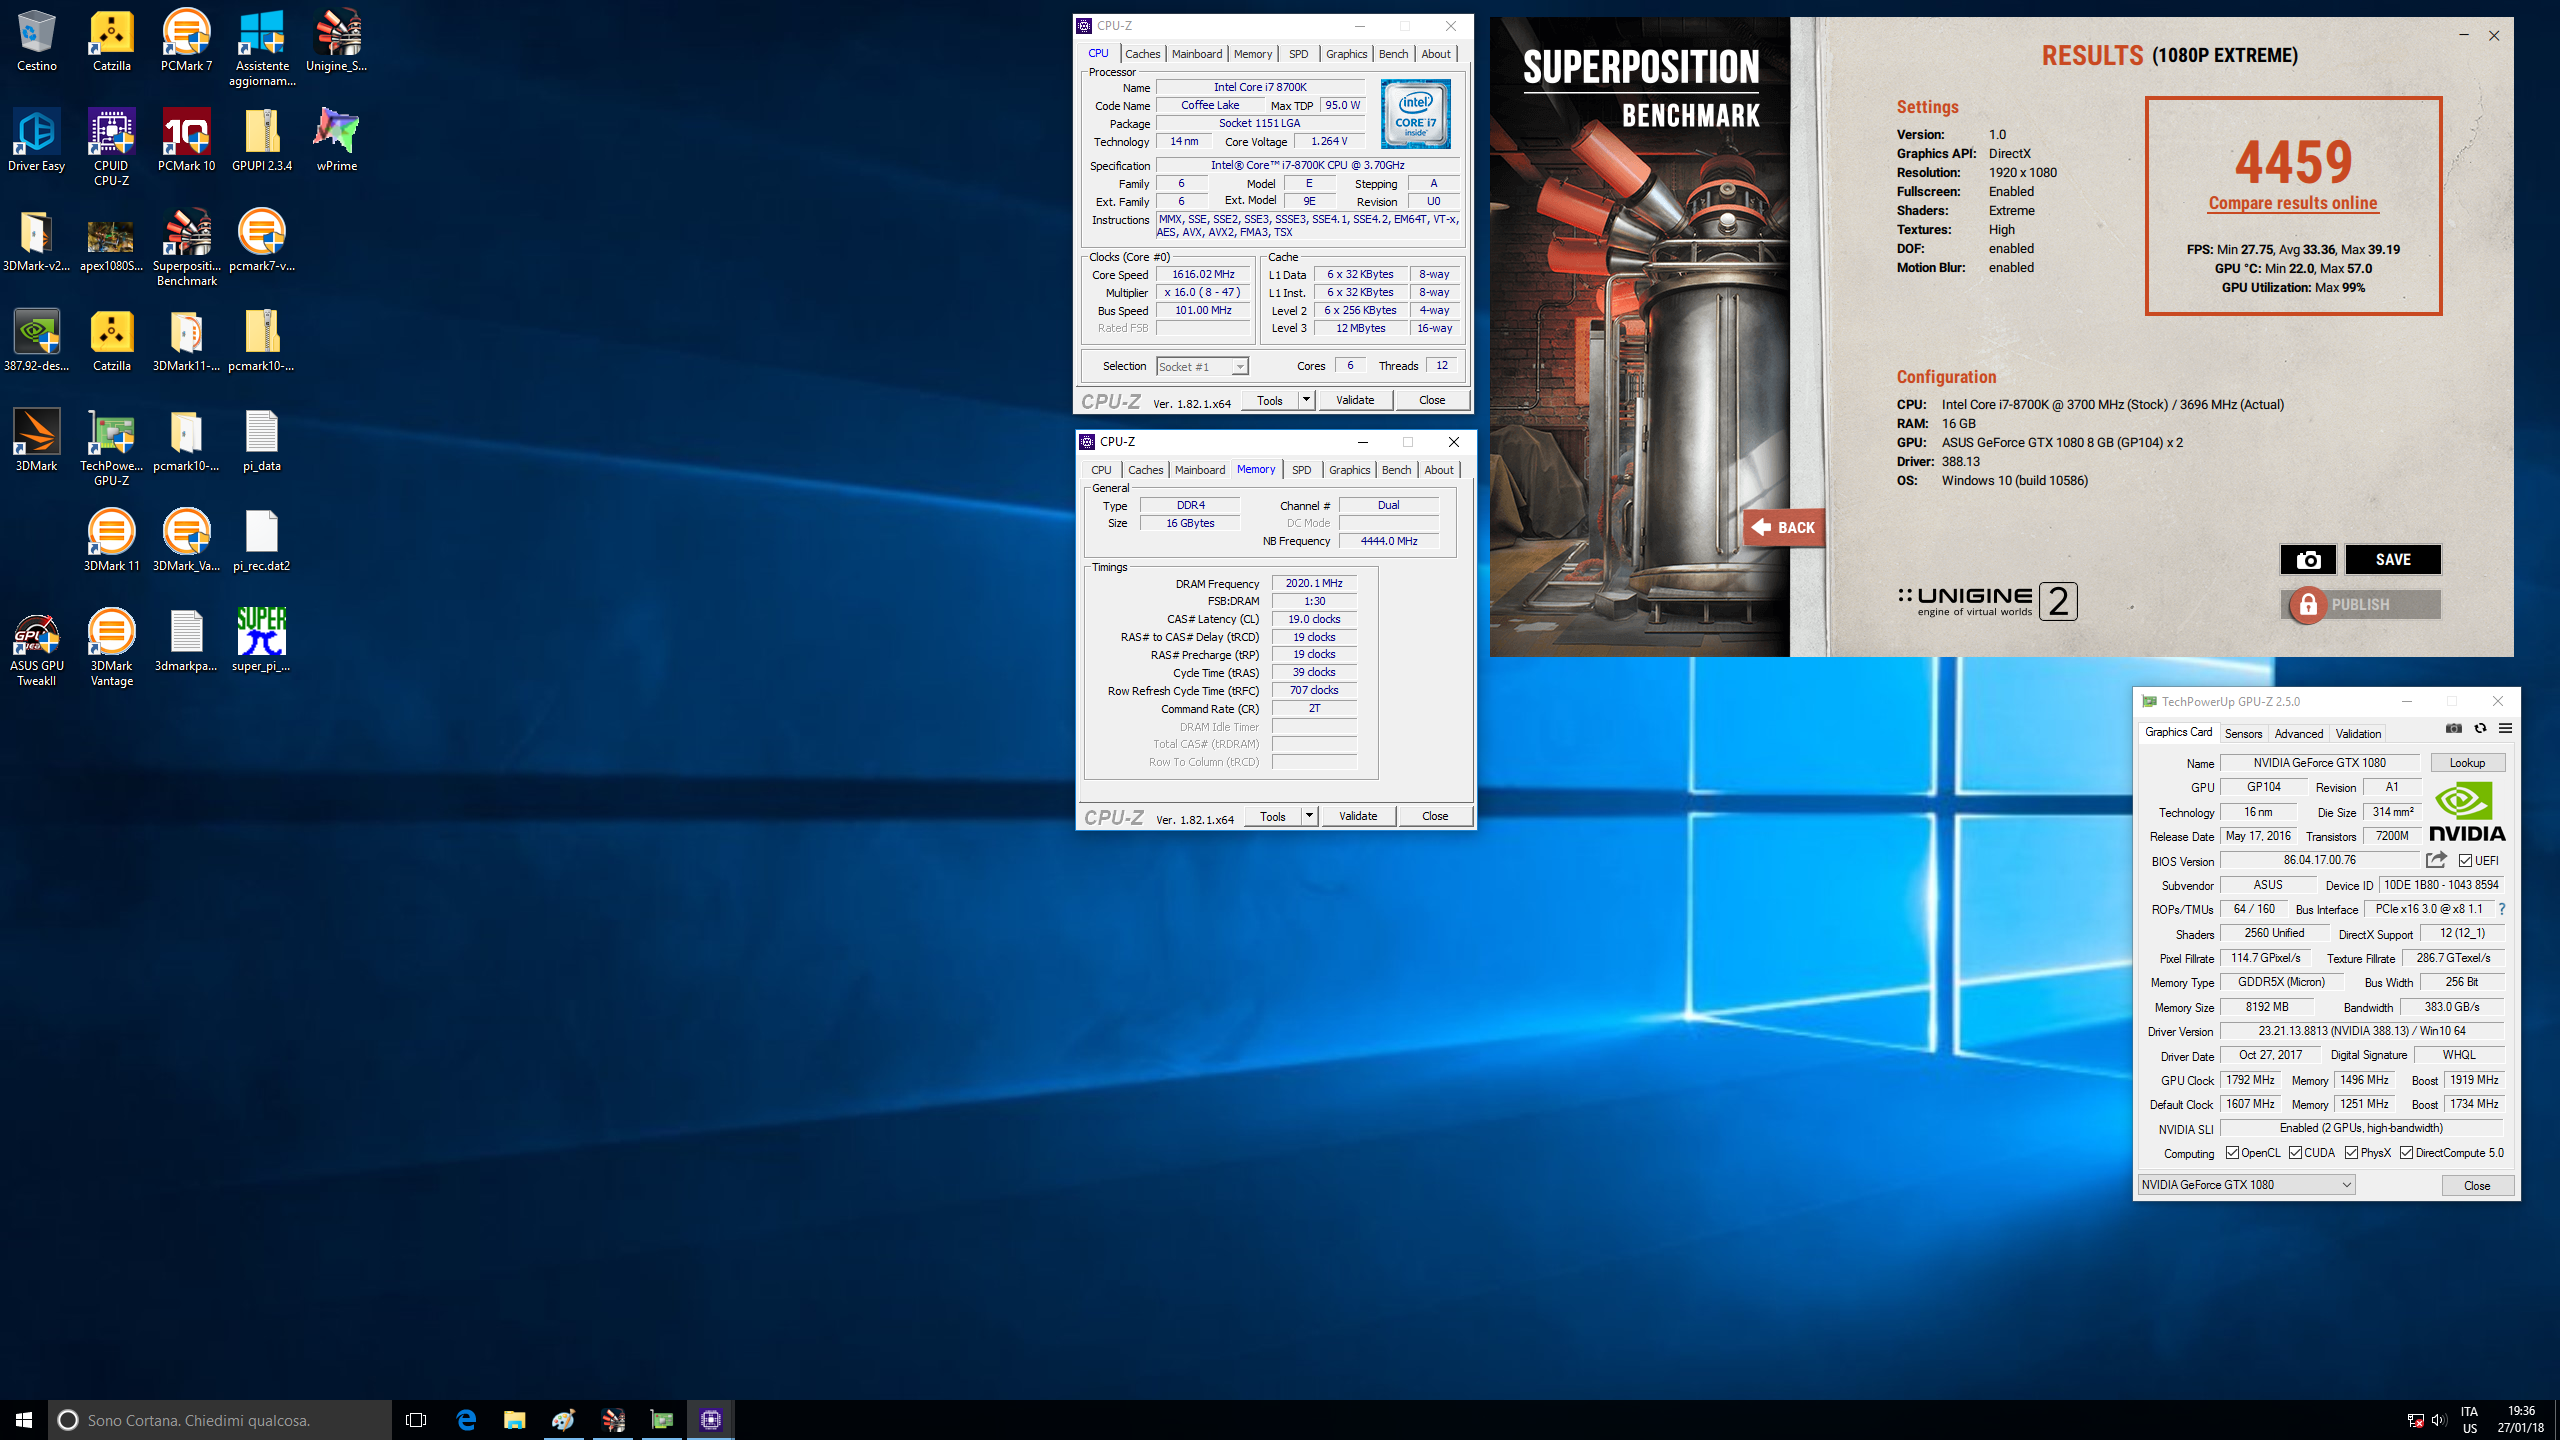The height and width of the screenshot is (1440, 2560).
Task: Click the Bus Interface question mark in GPU-Z
Action: [2502, 909]
